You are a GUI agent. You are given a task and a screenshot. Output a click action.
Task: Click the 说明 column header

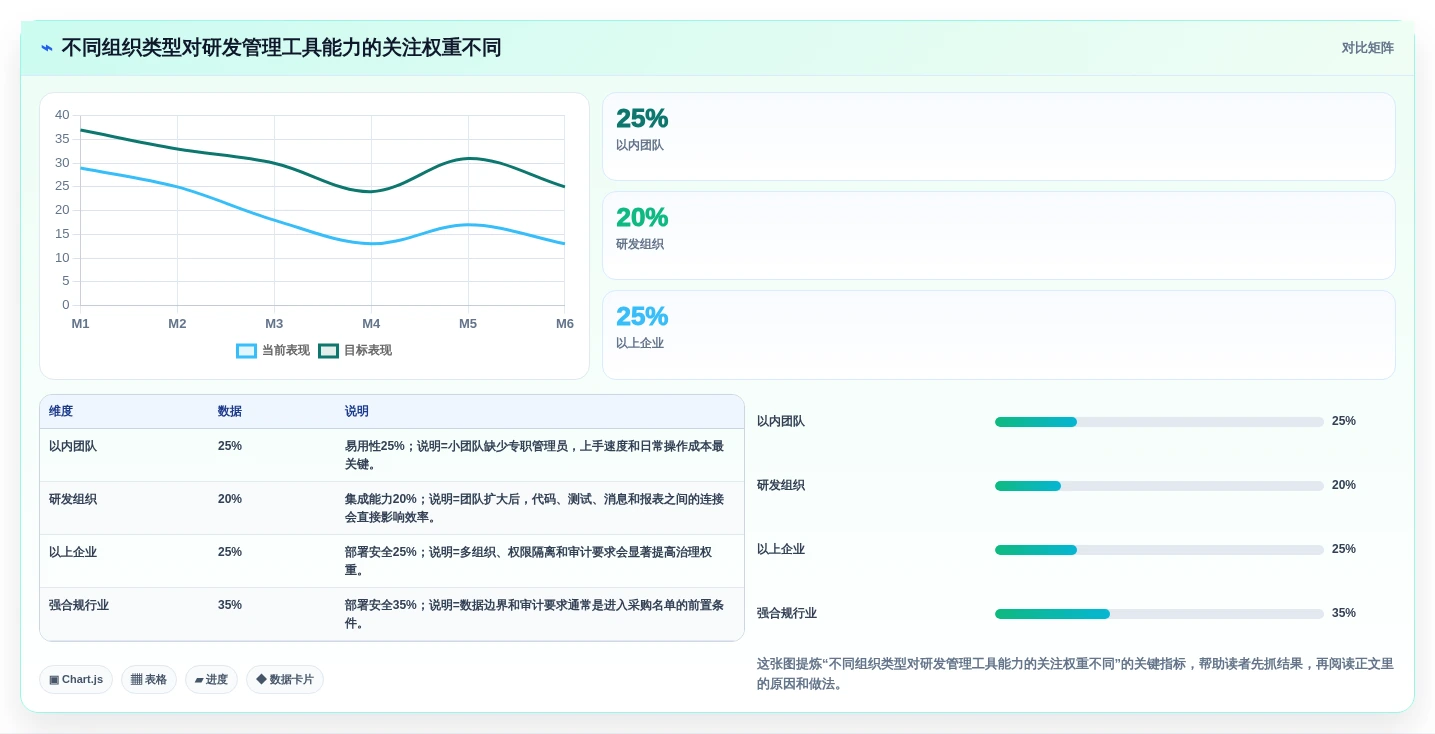pos(357,412)
